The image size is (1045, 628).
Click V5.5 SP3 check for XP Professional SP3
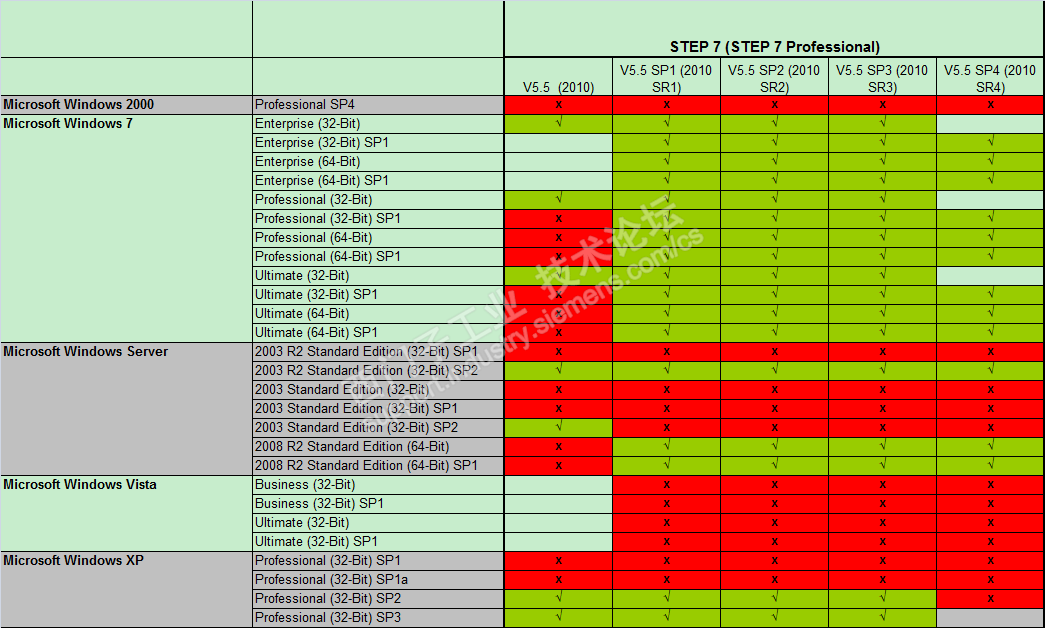coord(882,618)
